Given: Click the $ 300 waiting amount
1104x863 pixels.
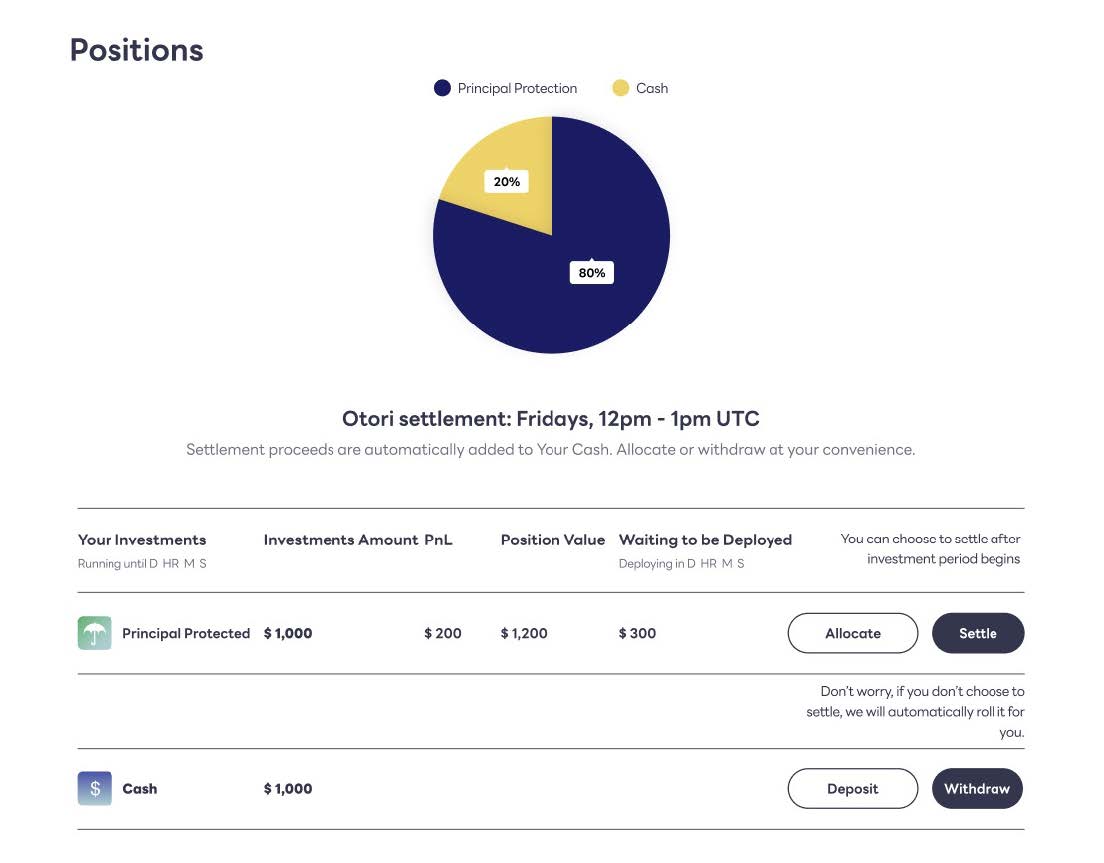Looking at the screenshot, I should tap(637, 633).
